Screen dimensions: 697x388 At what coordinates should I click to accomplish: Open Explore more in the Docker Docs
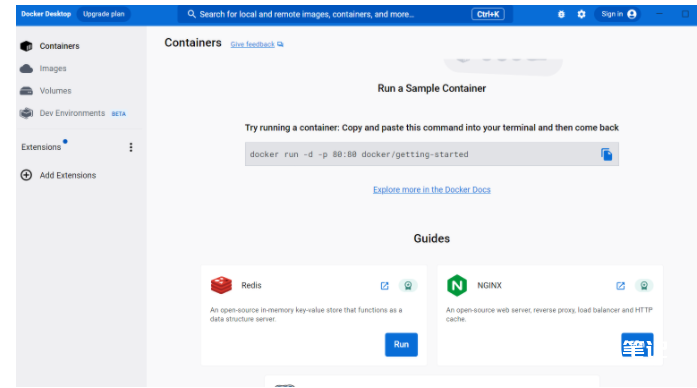pyautogui.click(x=432, y=190)
